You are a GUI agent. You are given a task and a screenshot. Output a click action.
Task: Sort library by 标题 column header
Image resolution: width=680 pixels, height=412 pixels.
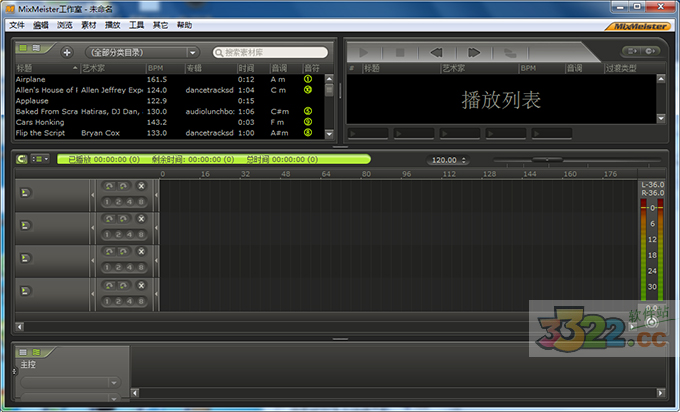click(x=48, y=68)
